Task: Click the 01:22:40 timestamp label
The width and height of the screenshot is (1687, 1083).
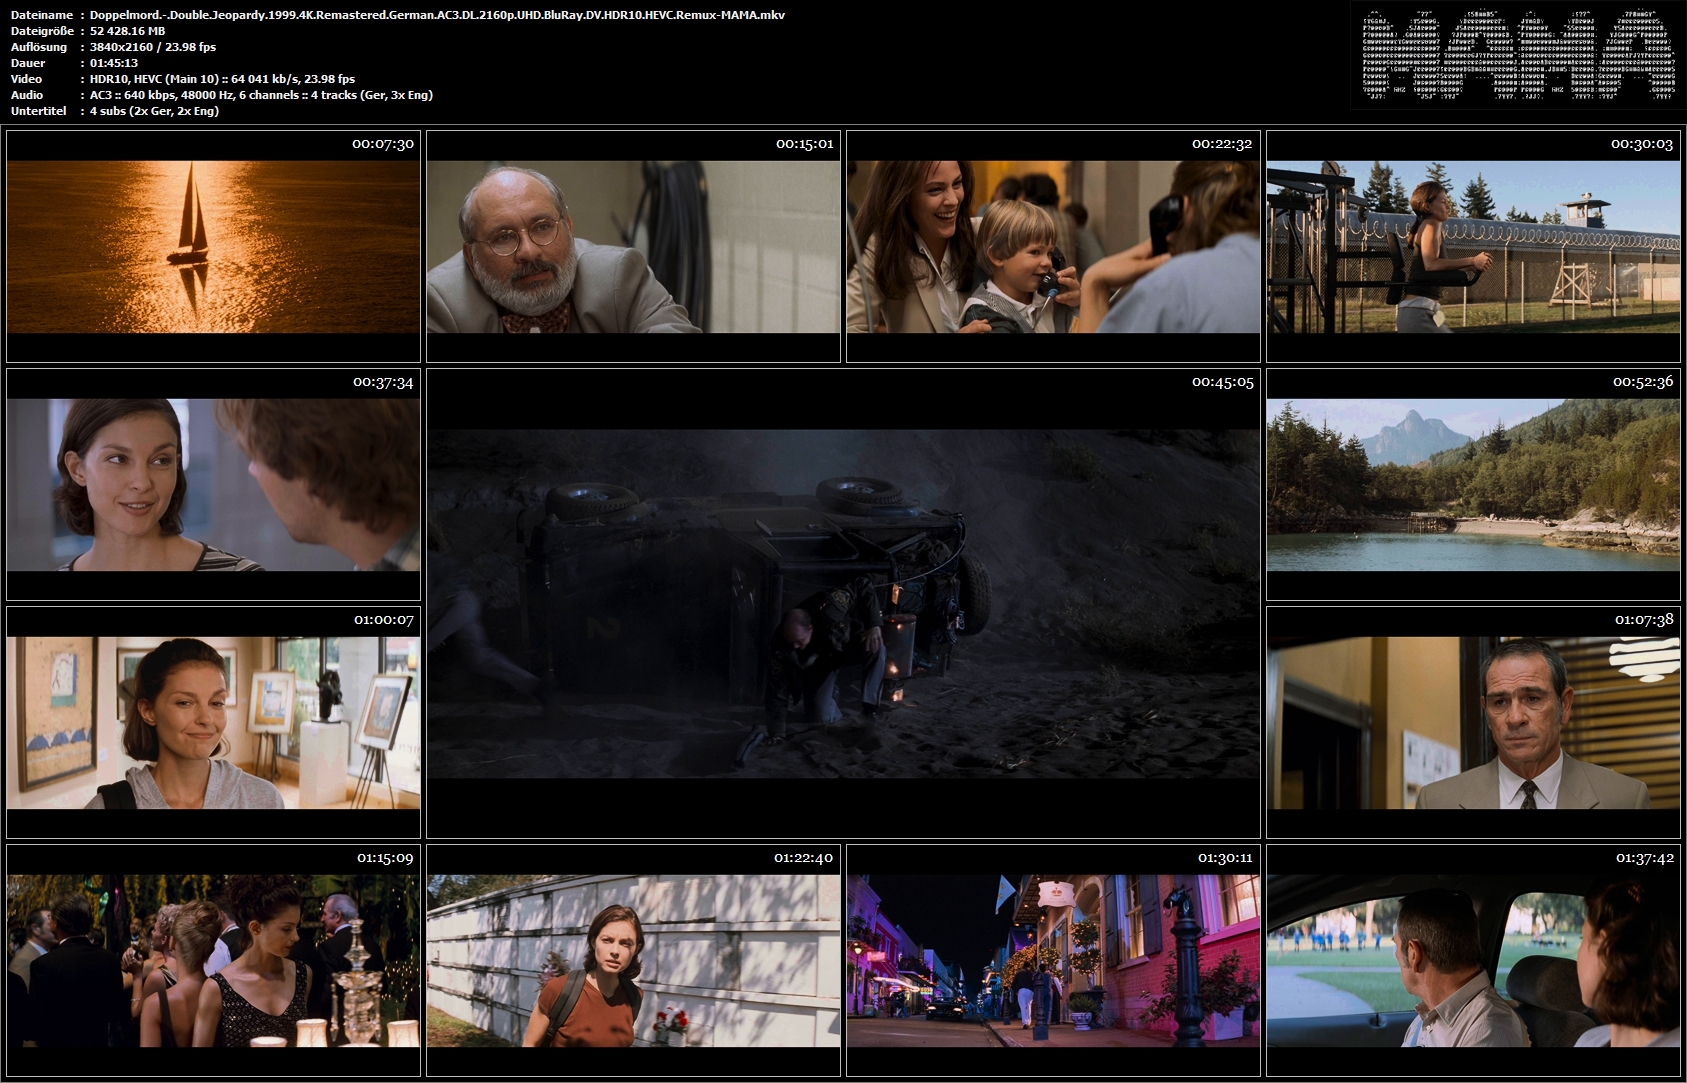Action: [x=803, y=858]
